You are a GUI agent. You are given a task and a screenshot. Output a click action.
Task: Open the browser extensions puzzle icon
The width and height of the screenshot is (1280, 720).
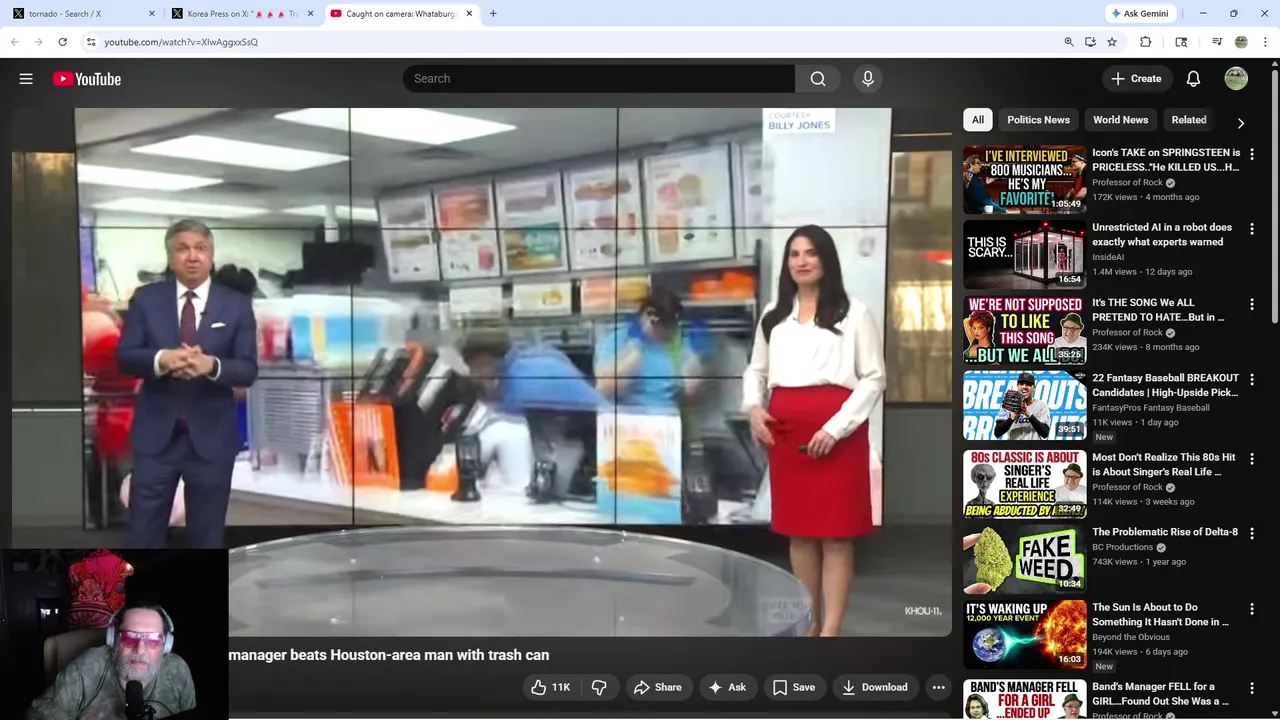[1146, 42]
